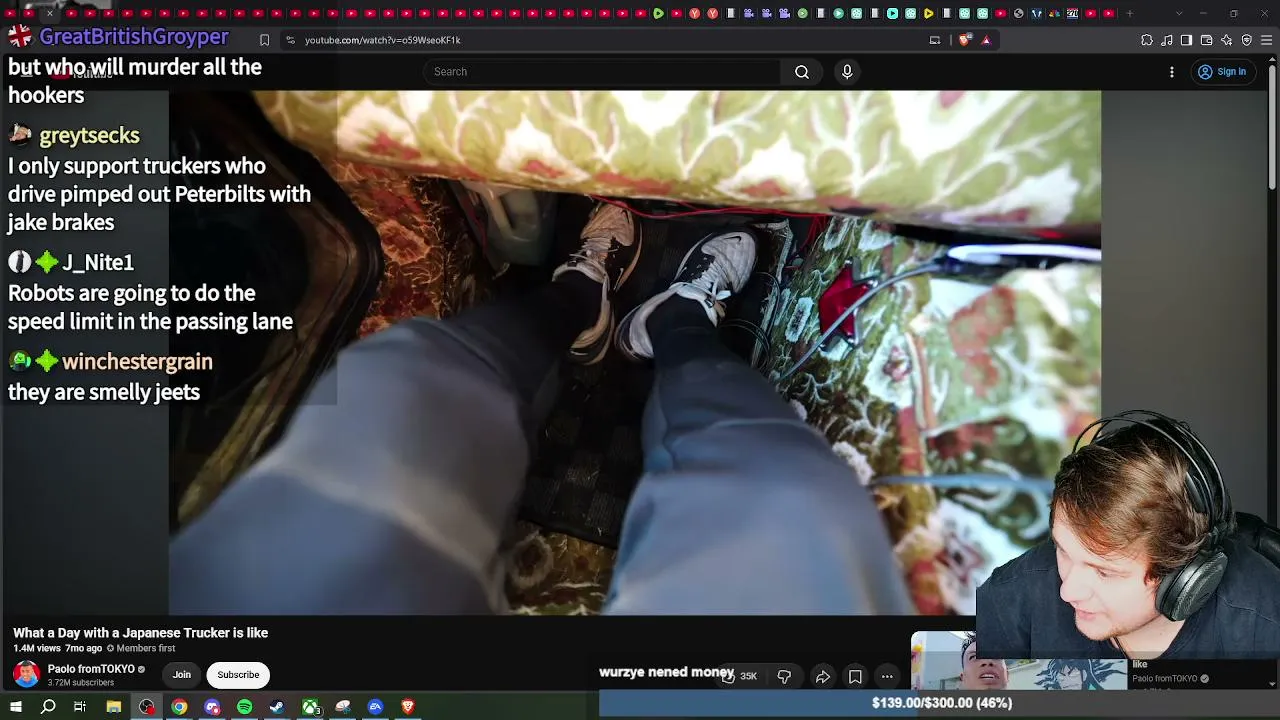Start voice search with the microphone icon

pyautogui.click(x=847, y=72)
